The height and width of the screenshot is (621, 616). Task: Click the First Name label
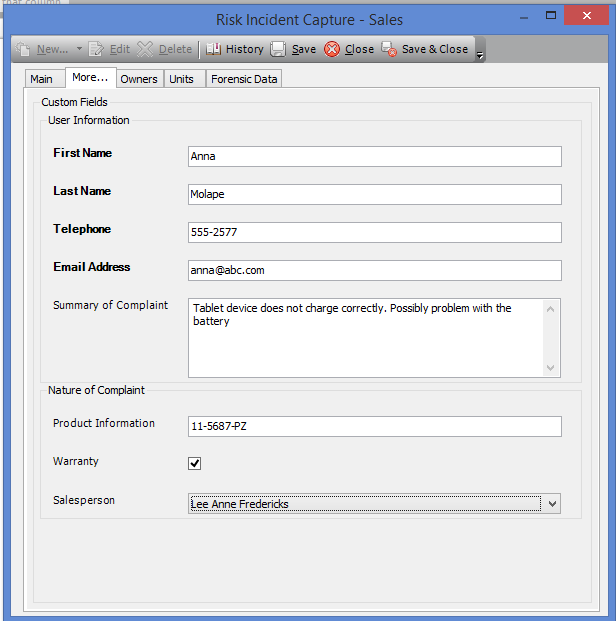click(82, 153)
